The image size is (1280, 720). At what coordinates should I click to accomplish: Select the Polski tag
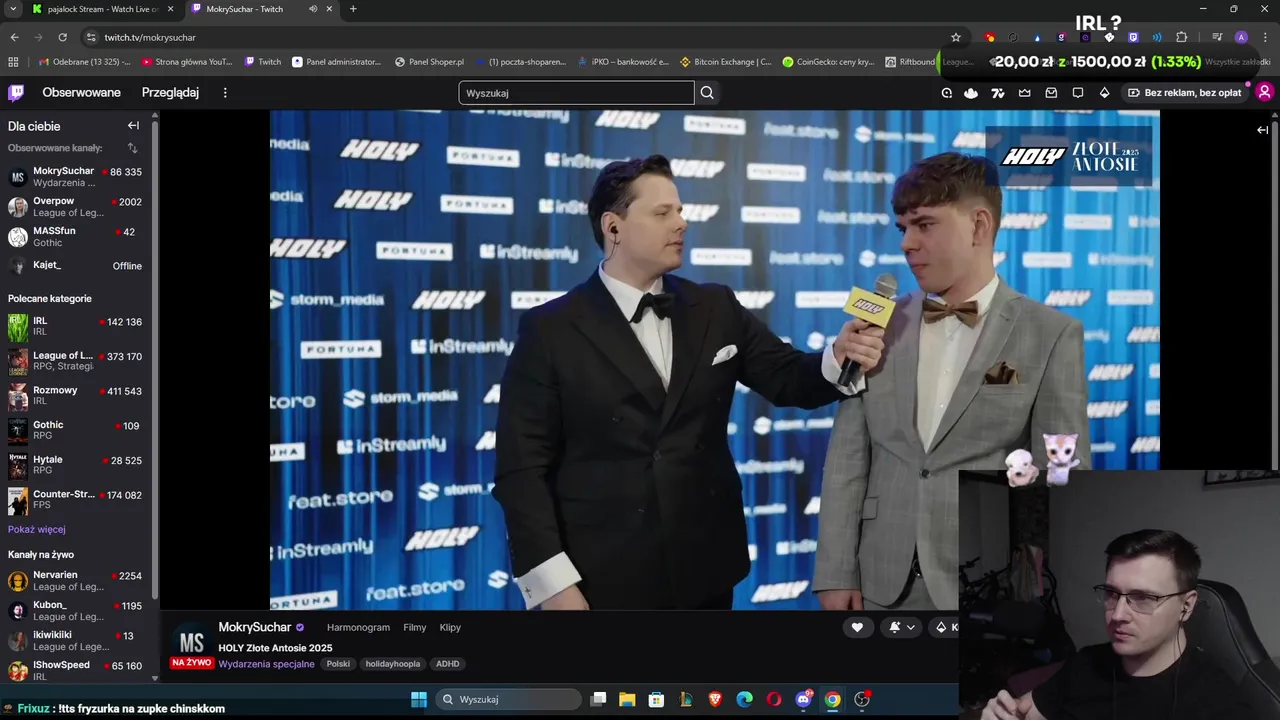coord(338,664)
